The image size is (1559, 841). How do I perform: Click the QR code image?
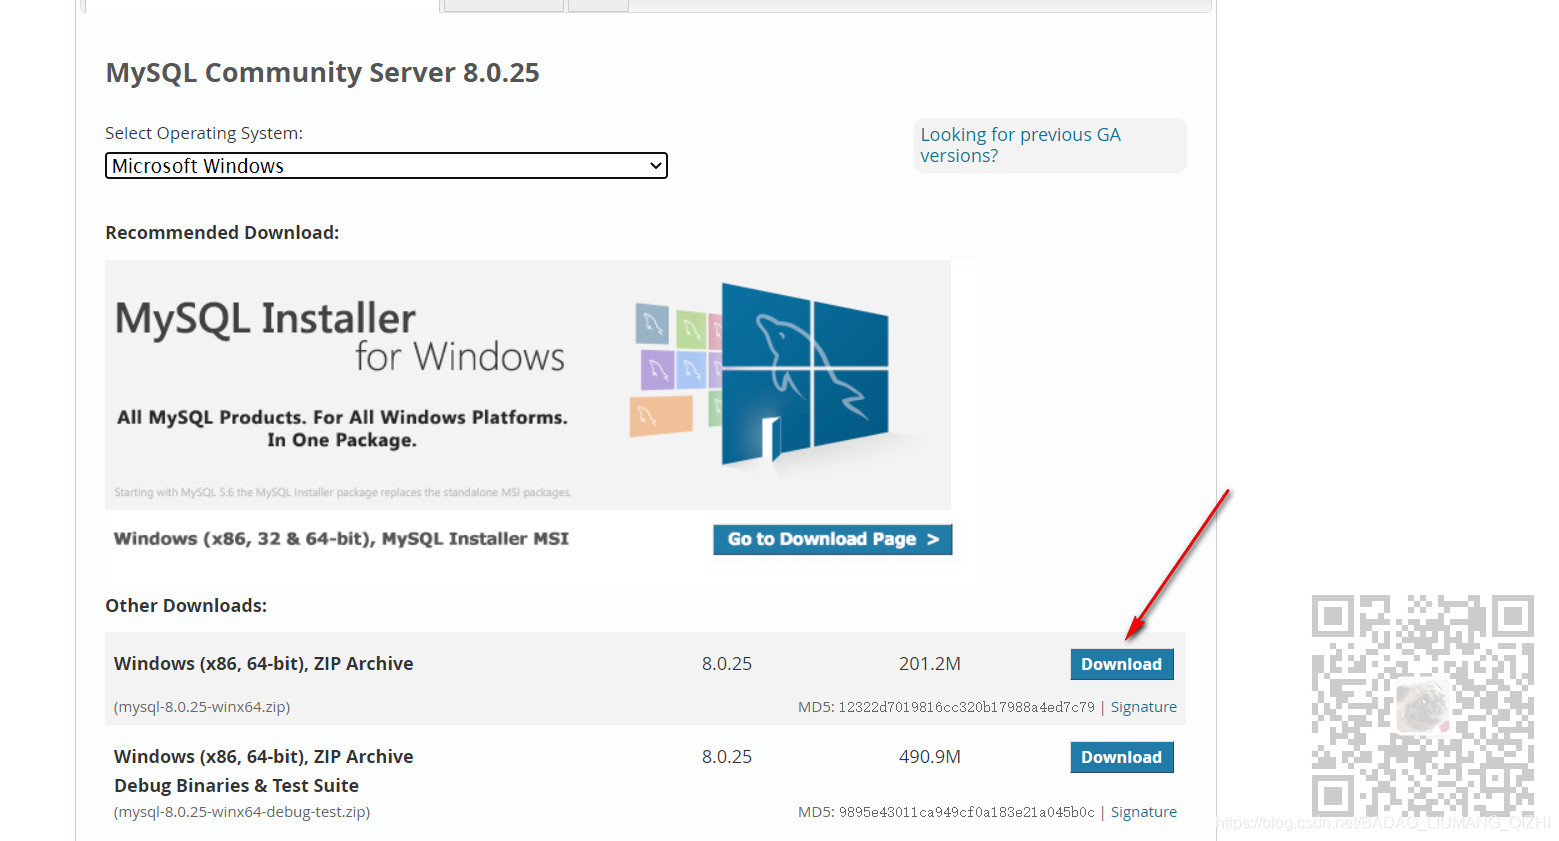(1422, 705)
